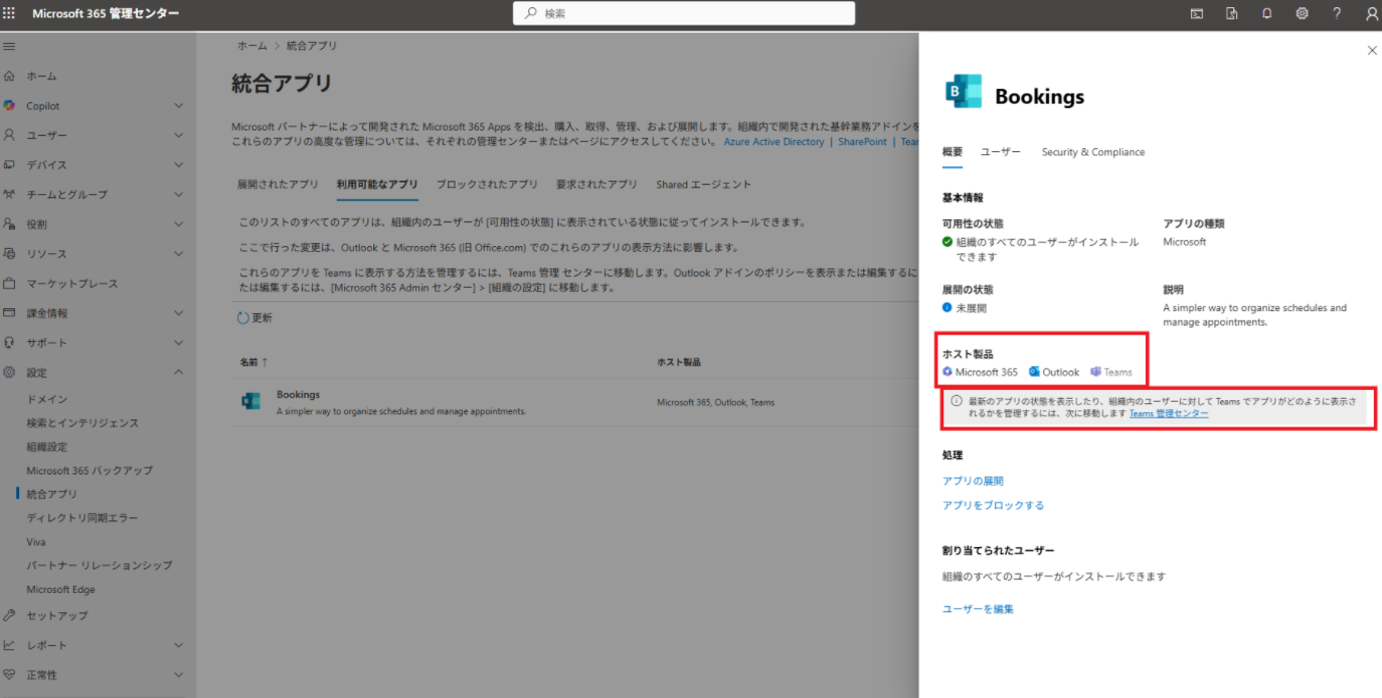Open ドメイン under 設定
This screenshot has width=1382, height=698.
pos(47,399)
